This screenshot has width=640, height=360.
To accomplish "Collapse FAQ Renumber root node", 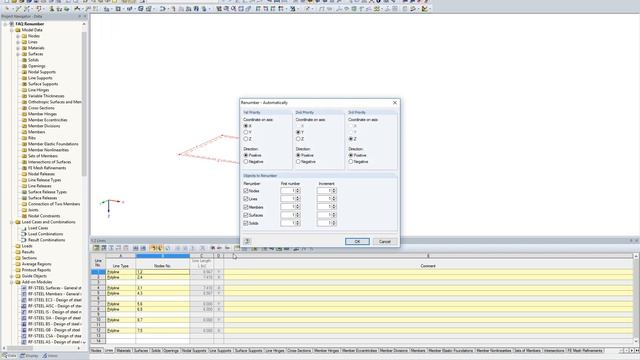I will click(5, 24).
